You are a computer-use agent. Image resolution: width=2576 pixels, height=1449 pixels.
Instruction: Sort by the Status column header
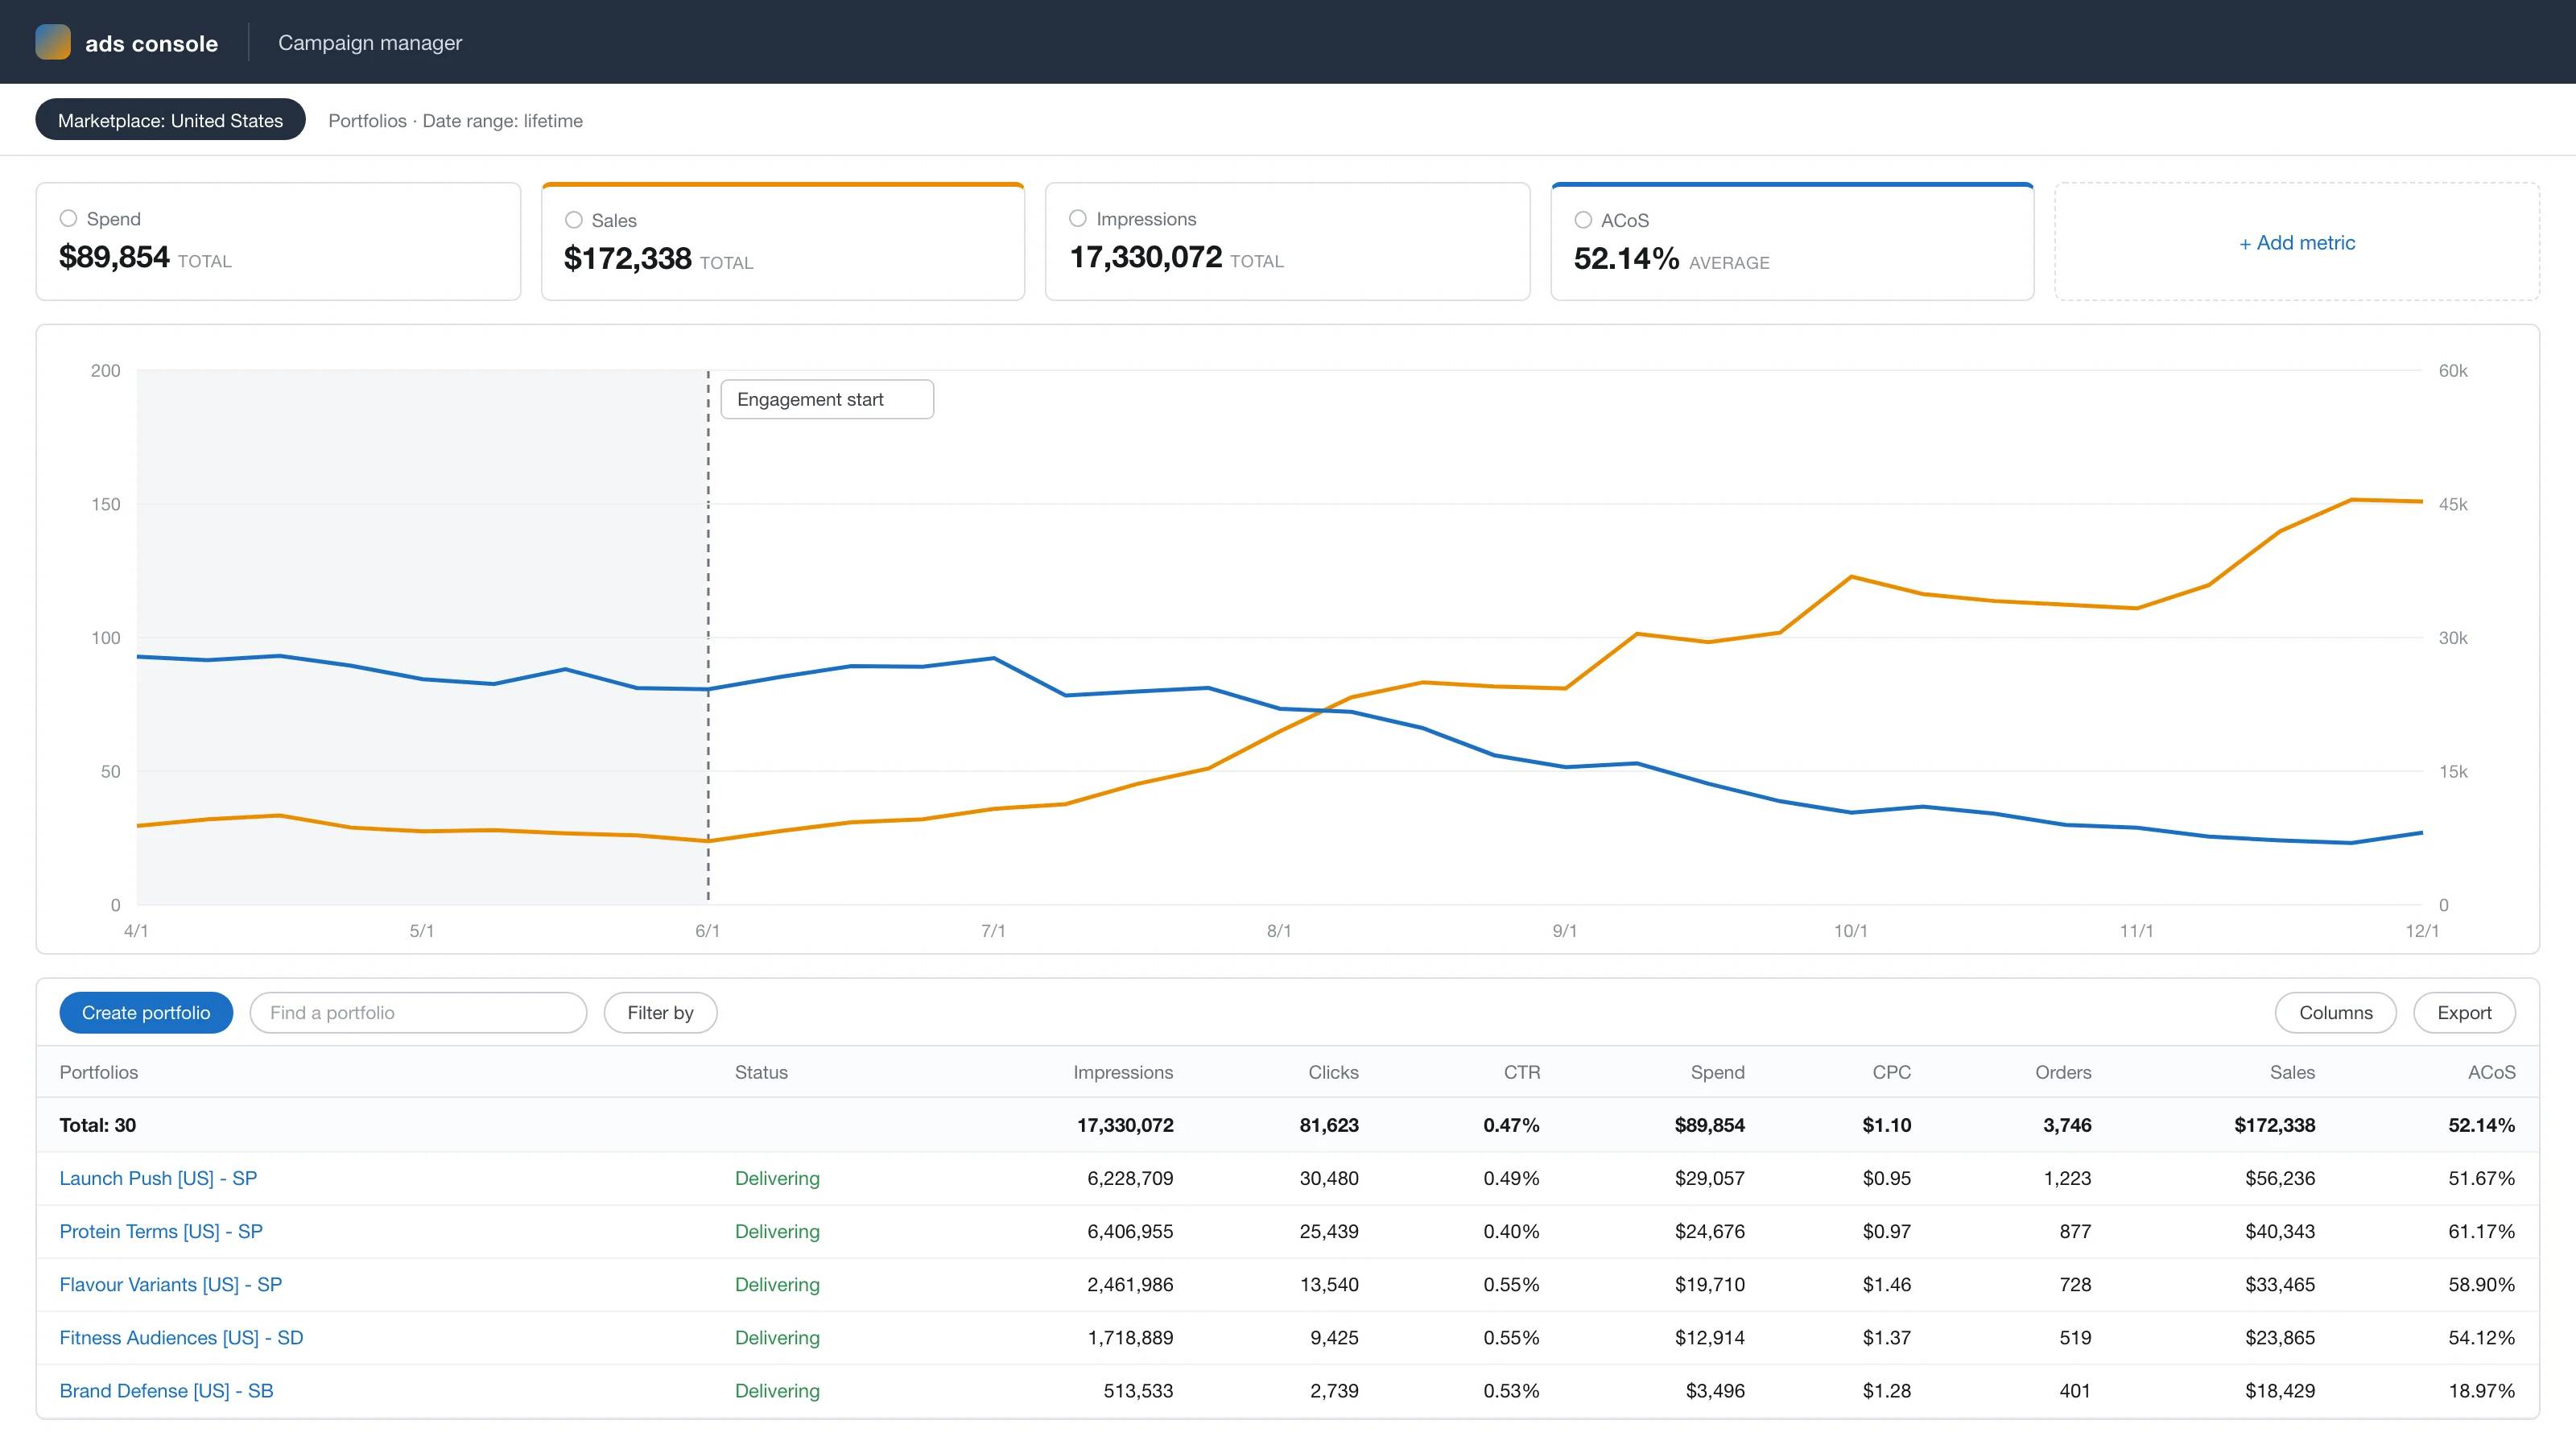pos(761,1072)
